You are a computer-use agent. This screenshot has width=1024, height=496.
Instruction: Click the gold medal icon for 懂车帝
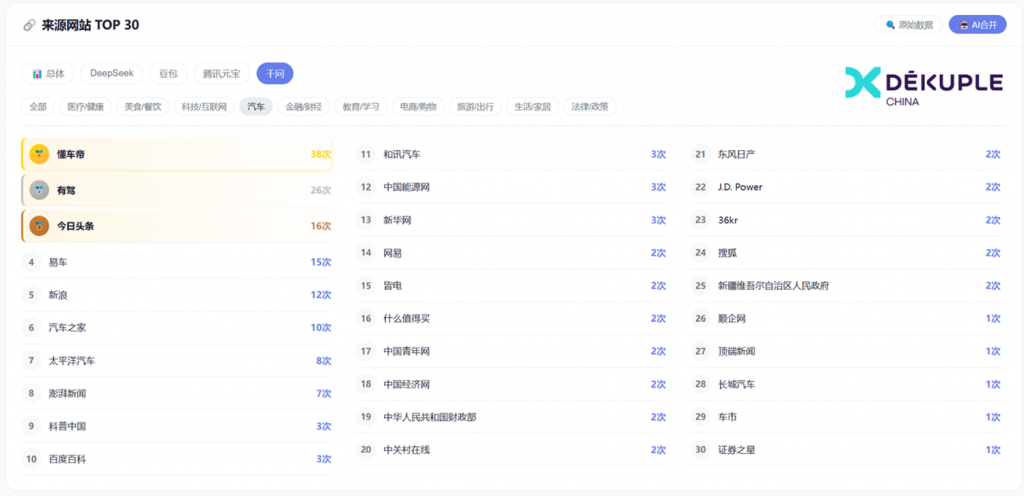[x=39, y=154]
